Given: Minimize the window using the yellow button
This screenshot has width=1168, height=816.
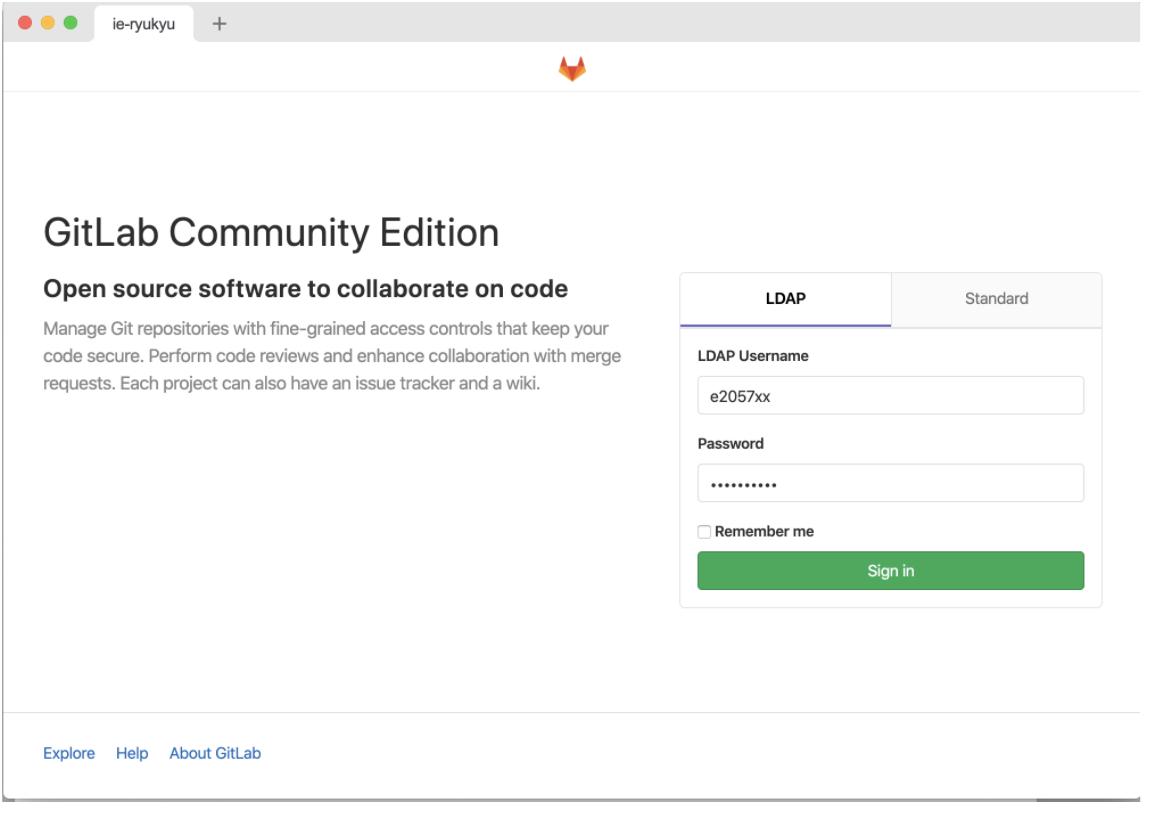Looking at the screenshot, I should pyautogui.click(x=48, y=23).
